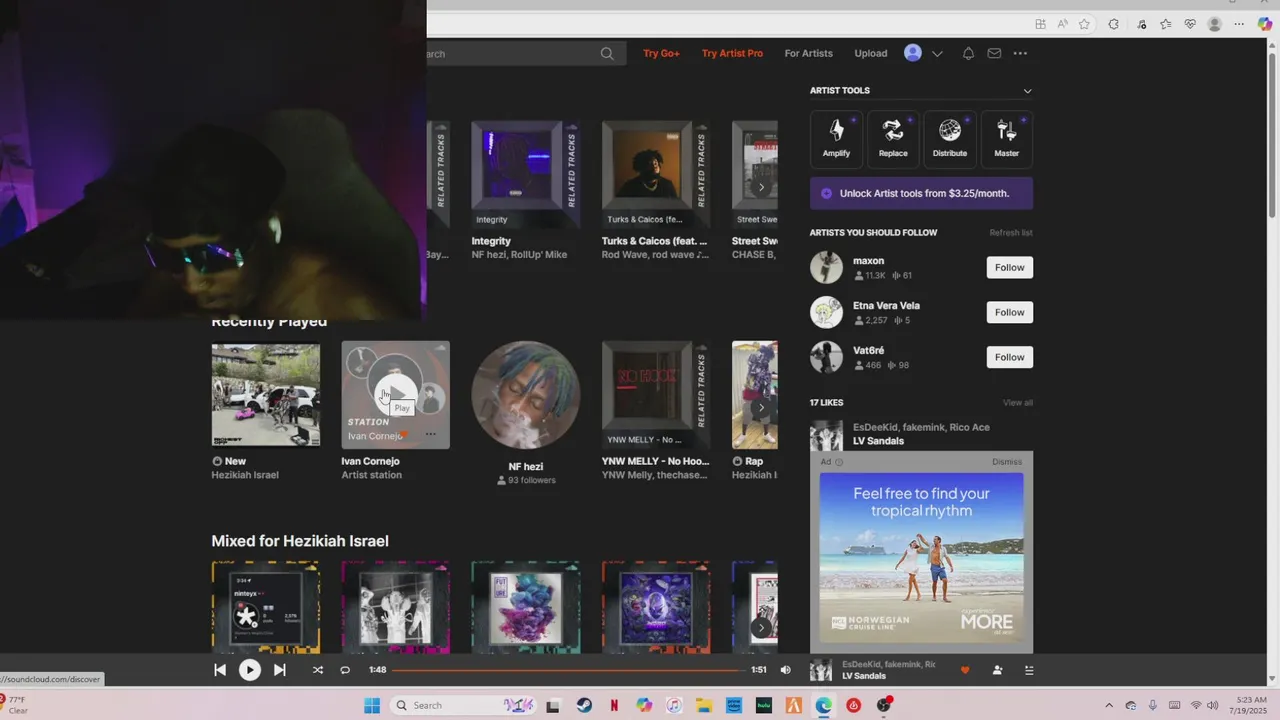Dismiss the Norwegian Cruise Line ad
This screenshot has width=1280, height=720.
pyautogui.click(x=1007, y=462)
